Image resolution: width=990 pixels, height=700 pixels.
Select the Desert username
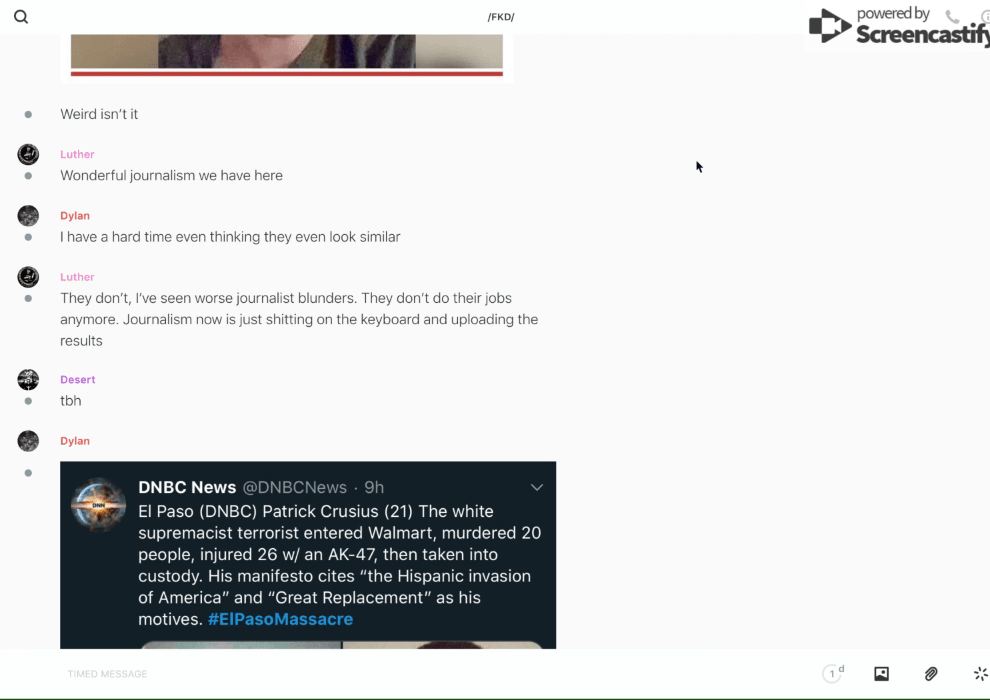(x=78, y=379)
